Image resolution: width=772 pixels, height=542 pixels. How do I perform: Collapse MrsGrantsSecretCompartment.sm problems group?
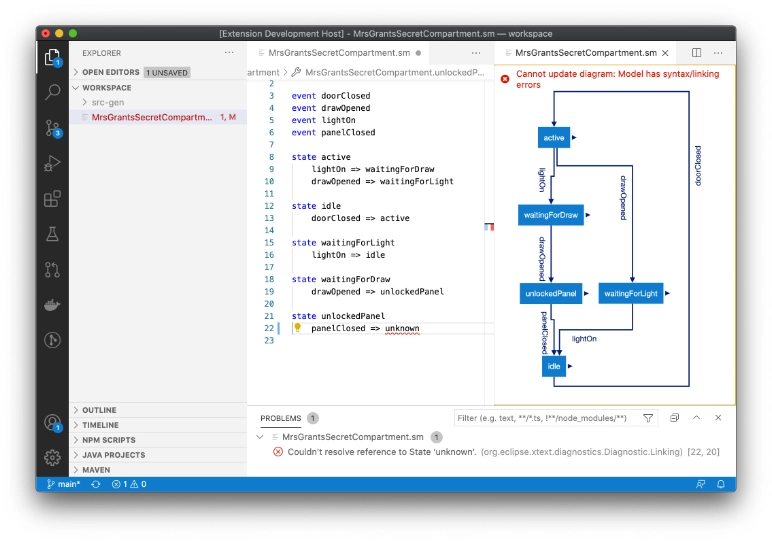coord(260,437)
